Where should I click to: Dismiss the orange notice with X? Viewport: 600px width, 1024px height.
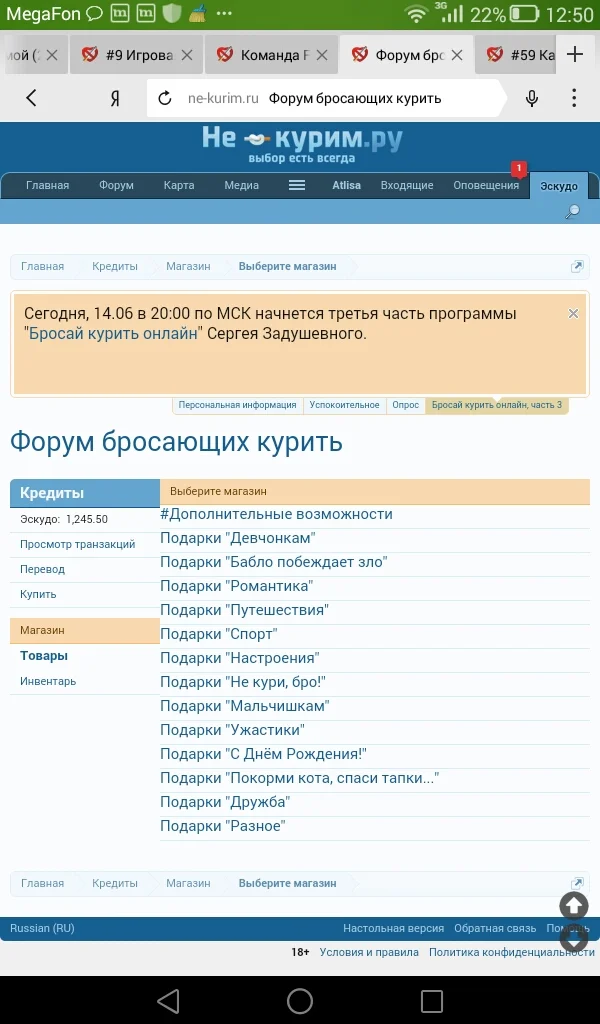[573, 313]
